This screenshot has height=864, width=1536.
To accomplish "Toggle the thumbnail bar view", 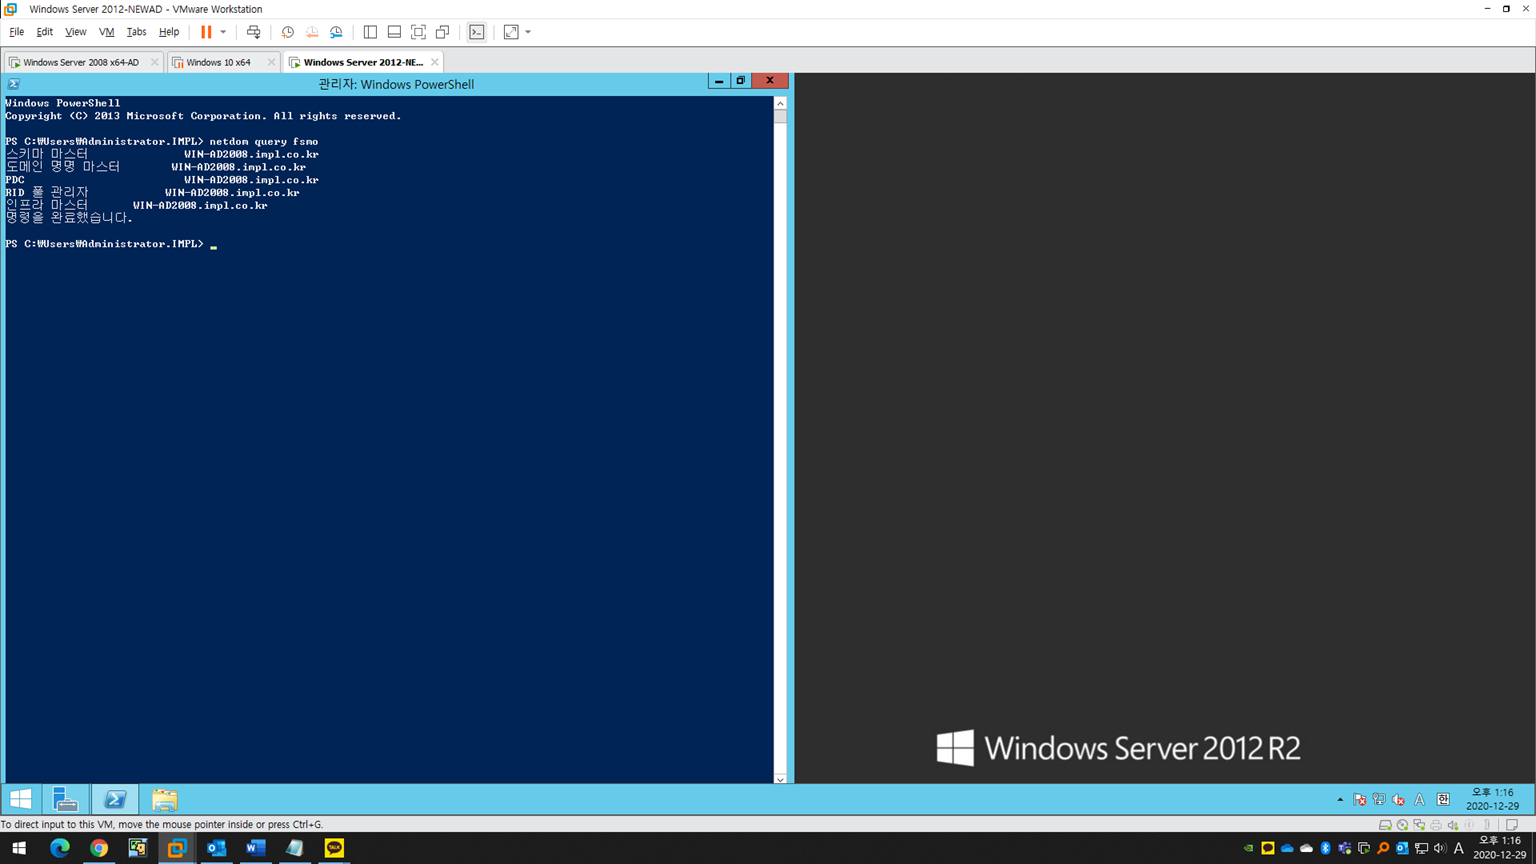I will [394, 32].
